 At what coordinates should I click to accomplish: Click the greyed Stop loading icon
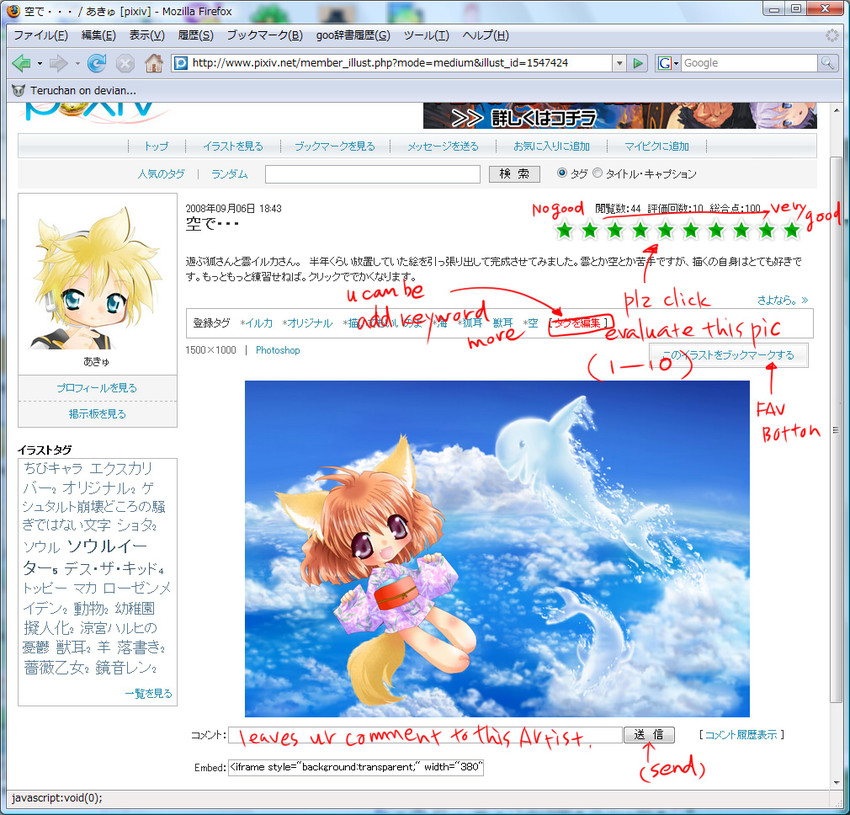(125, 63)
